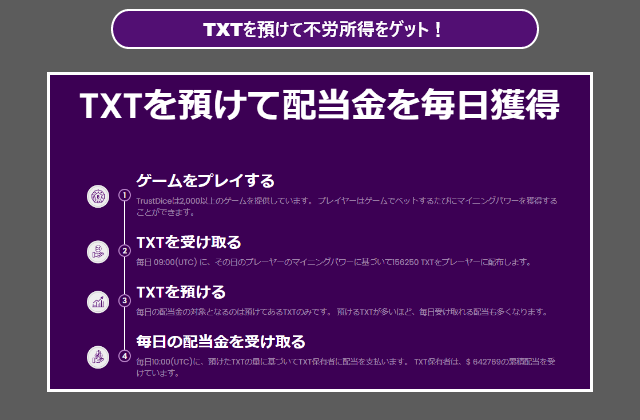This screenshot has height=420, width=640.
Task: Open the TXTを預ける step heading
Action: click(x=181, y=292)
